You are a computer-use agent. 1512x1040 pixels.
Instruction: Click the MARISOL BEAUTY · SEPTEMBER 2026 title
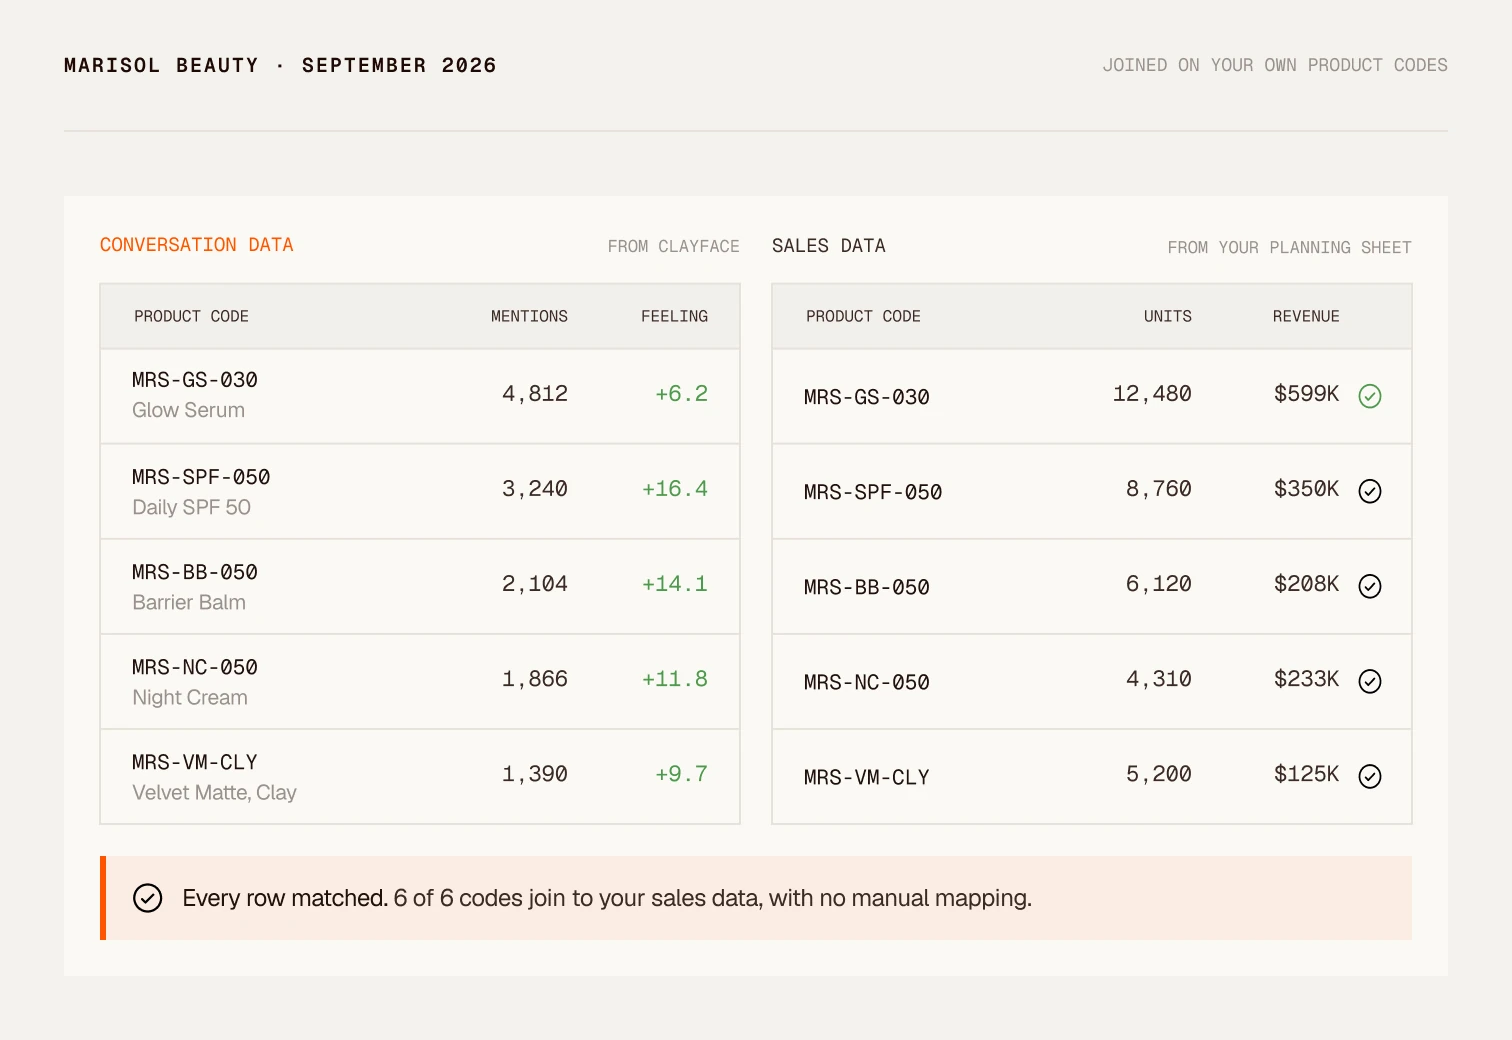click(280, 65)
